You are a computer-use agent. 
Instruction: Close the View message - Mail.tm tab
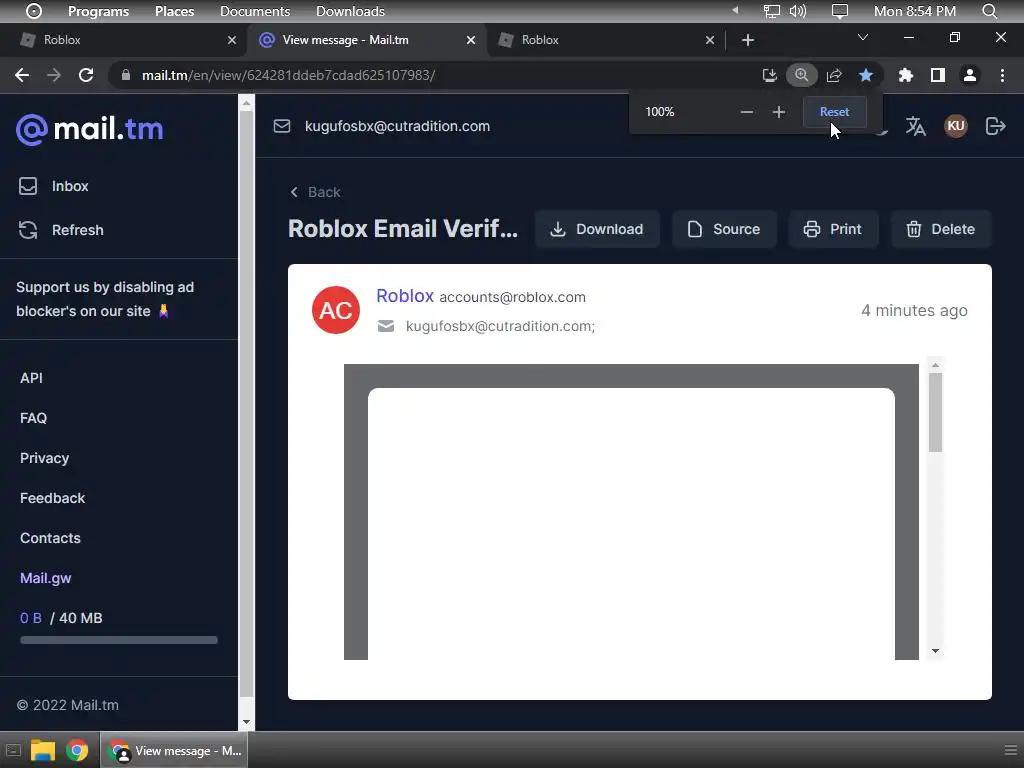pyautogui.click(x=471, y=40)
